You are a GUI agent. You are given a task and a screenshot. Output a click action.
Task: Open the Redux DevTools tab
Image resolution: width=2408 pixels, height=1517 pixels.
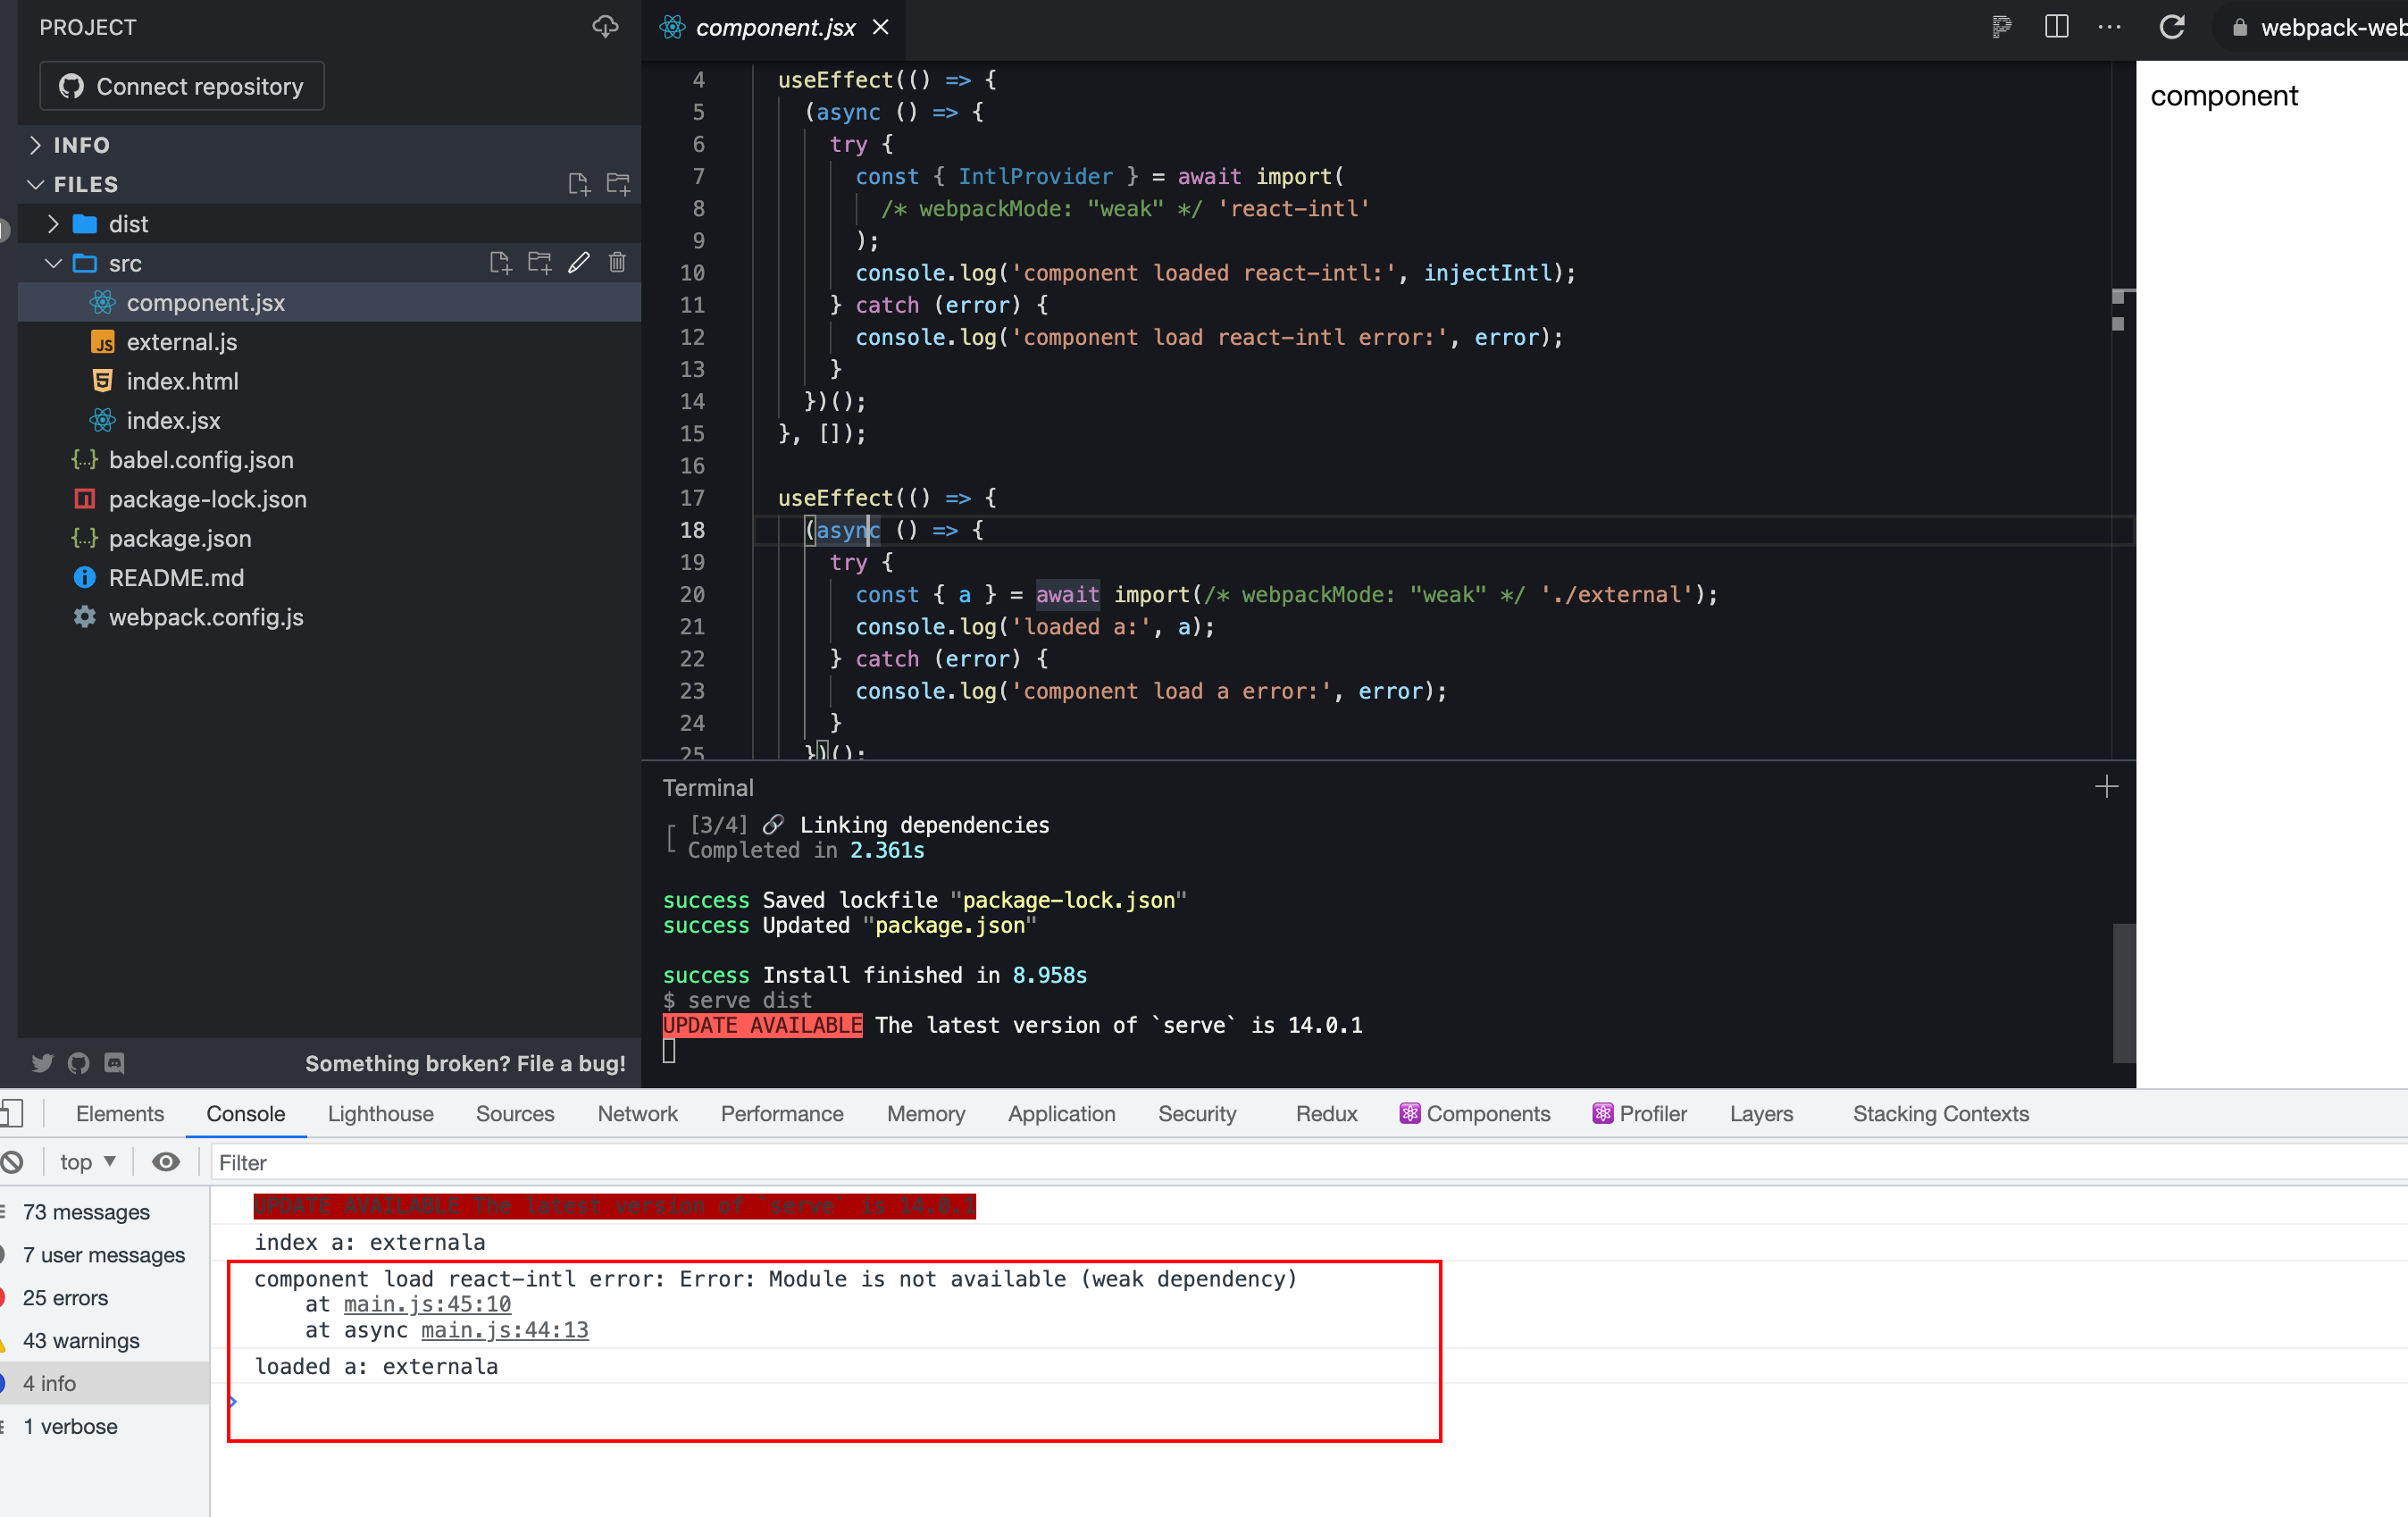point(1326,1113)
